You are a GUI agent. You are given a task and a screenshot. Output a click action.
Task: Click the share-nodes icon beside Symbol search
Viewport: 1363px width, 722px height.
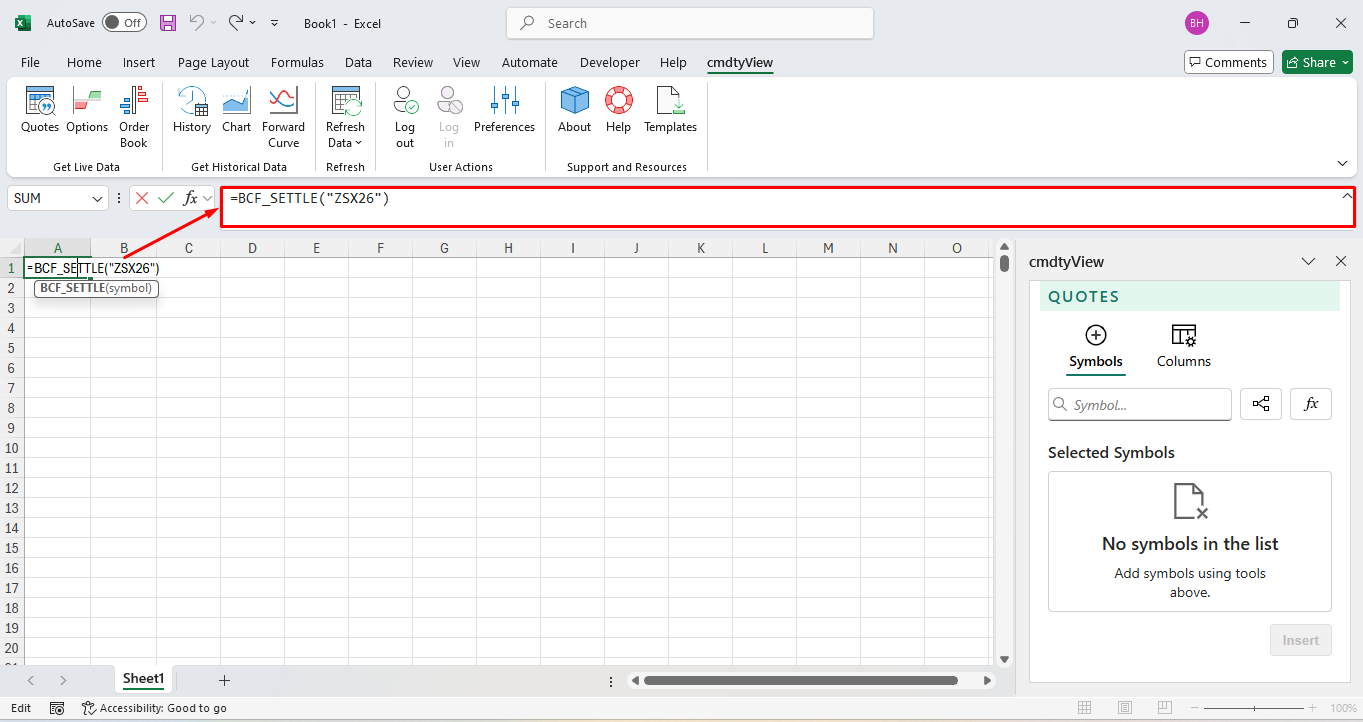click(x=1261, y=404)
